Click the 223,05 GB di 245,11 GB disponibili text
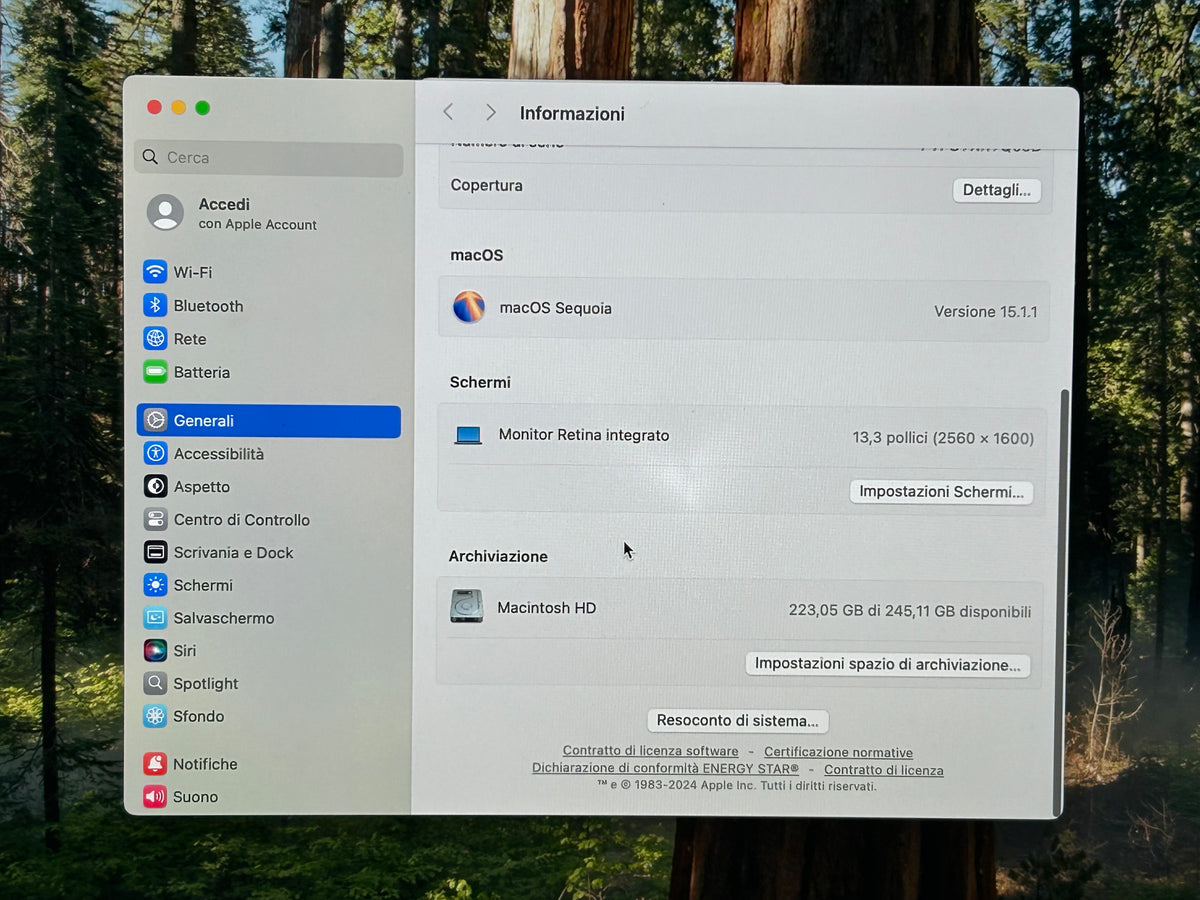This screenshot has width=1200, height=900. pyautogui.click(x=910, y=611)
